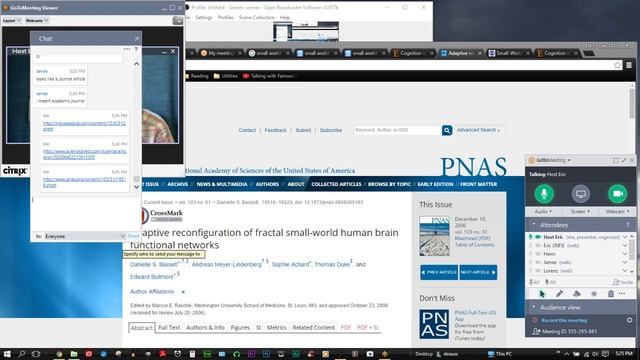Click the PNAS search magnifier button
Screen dimensions: 640x360
click(447, 130)
